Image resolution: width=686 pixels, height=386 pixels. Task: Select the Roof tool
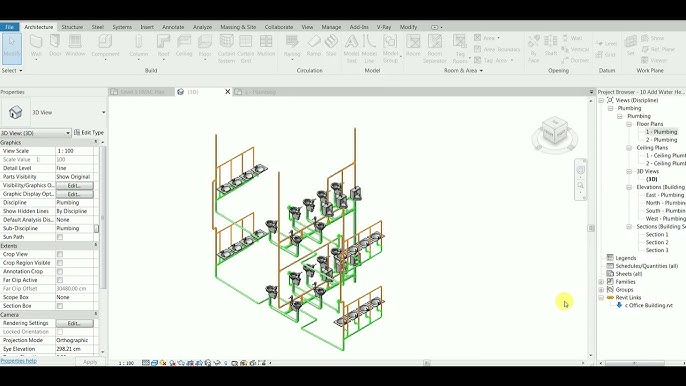(163, 46)
